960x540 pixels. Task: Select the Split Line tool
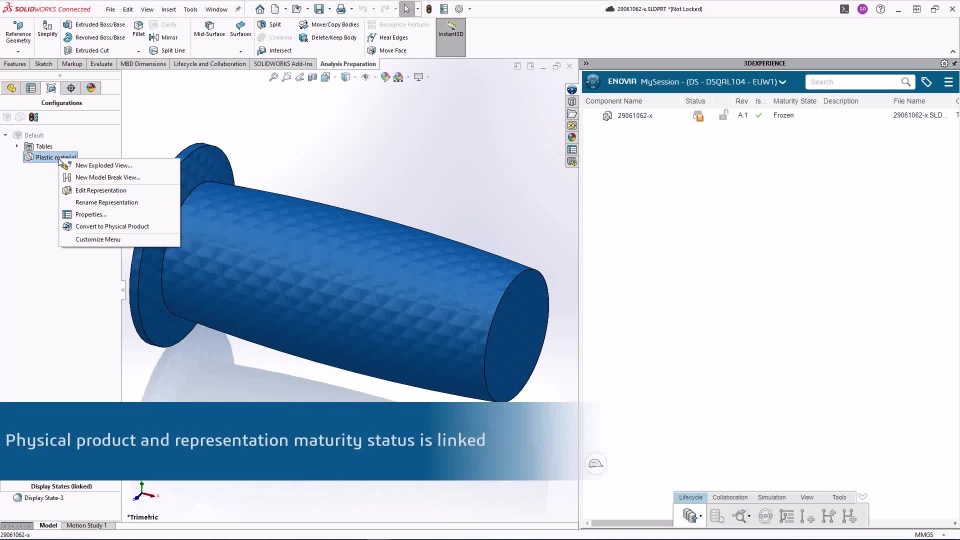tap(167, 51)
